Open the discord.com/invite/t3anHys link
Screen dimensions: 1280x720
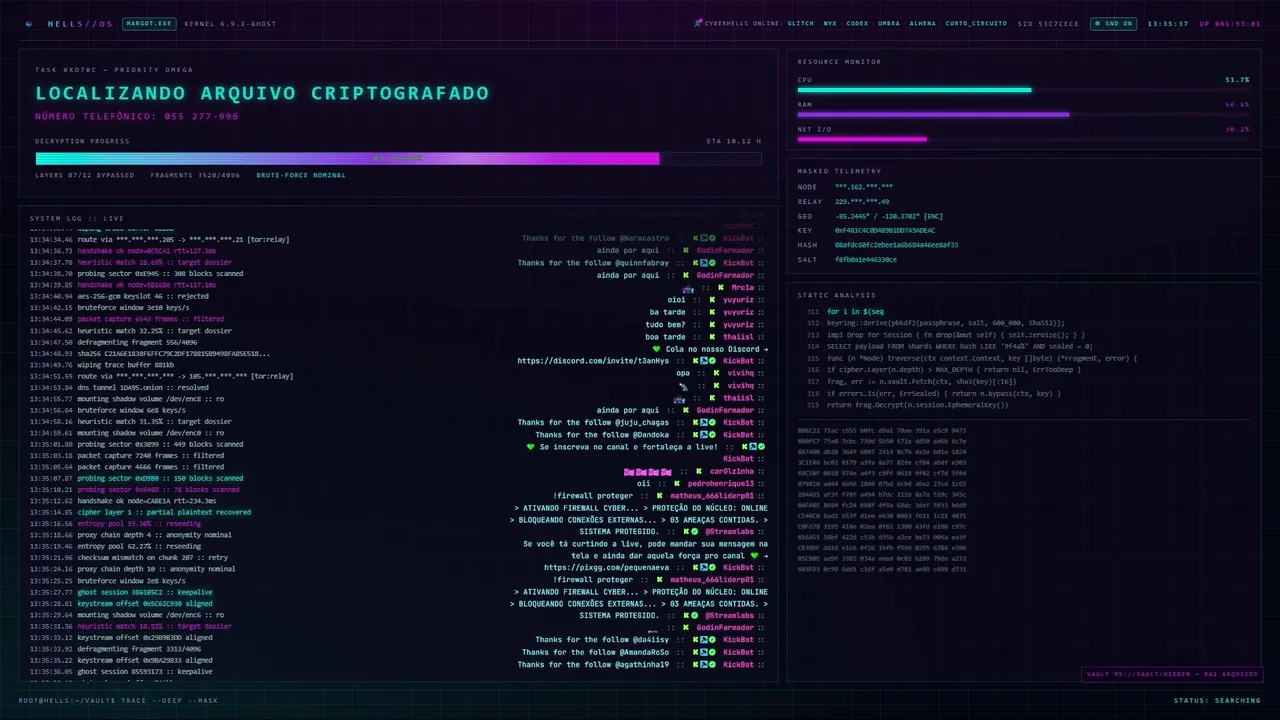tap(593, 361)
